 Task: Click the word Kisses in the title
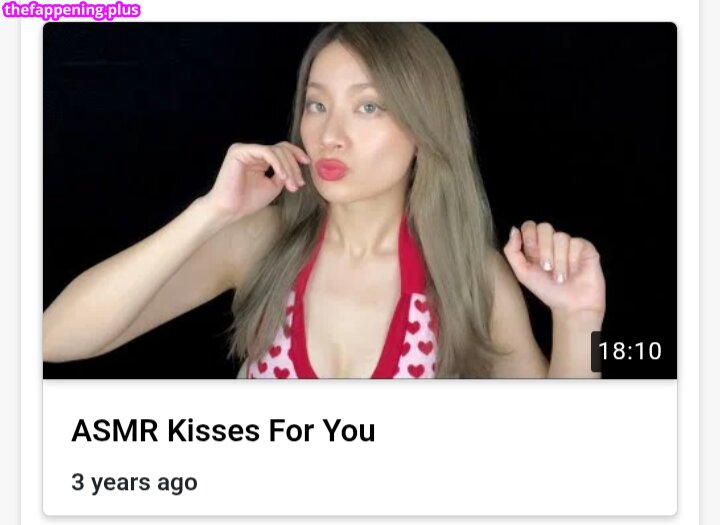pos(214,431)
